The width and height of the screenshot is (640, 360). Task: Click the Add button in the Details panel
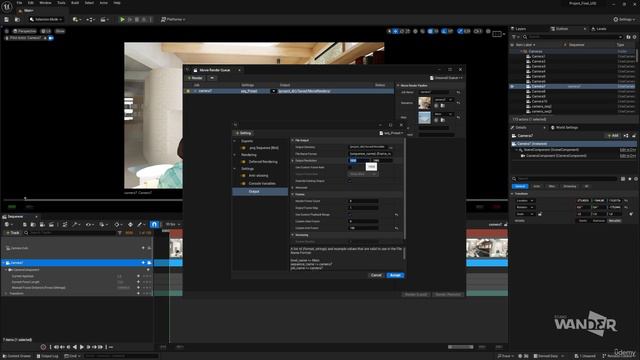(x=613, y=136)
